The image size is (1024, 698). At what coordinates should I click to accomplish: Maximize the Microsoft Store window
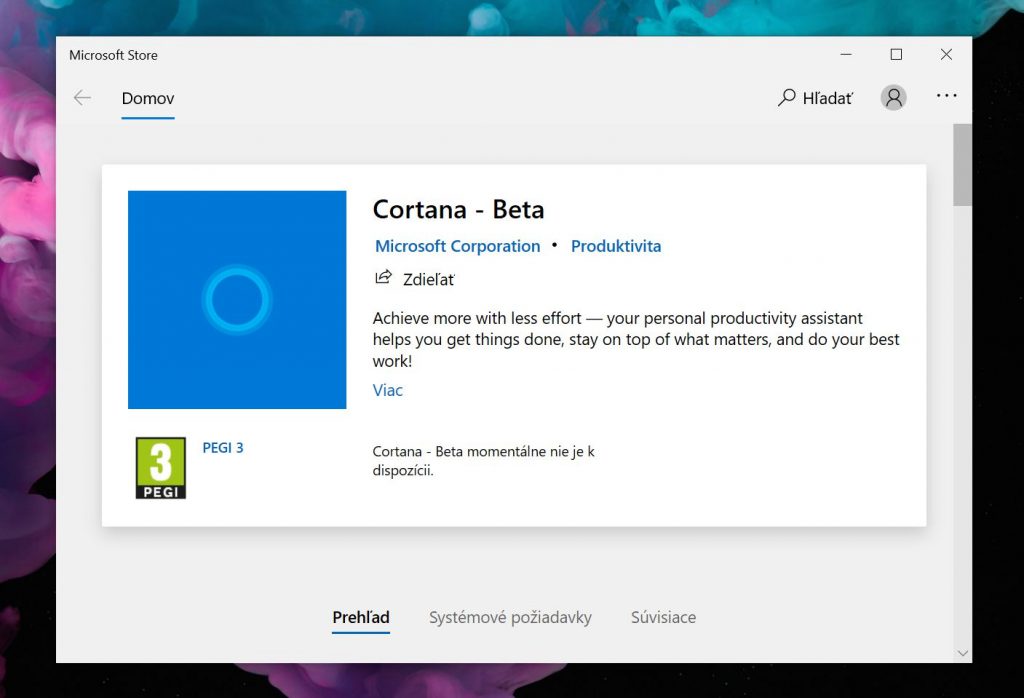click(x=897, y=55)
